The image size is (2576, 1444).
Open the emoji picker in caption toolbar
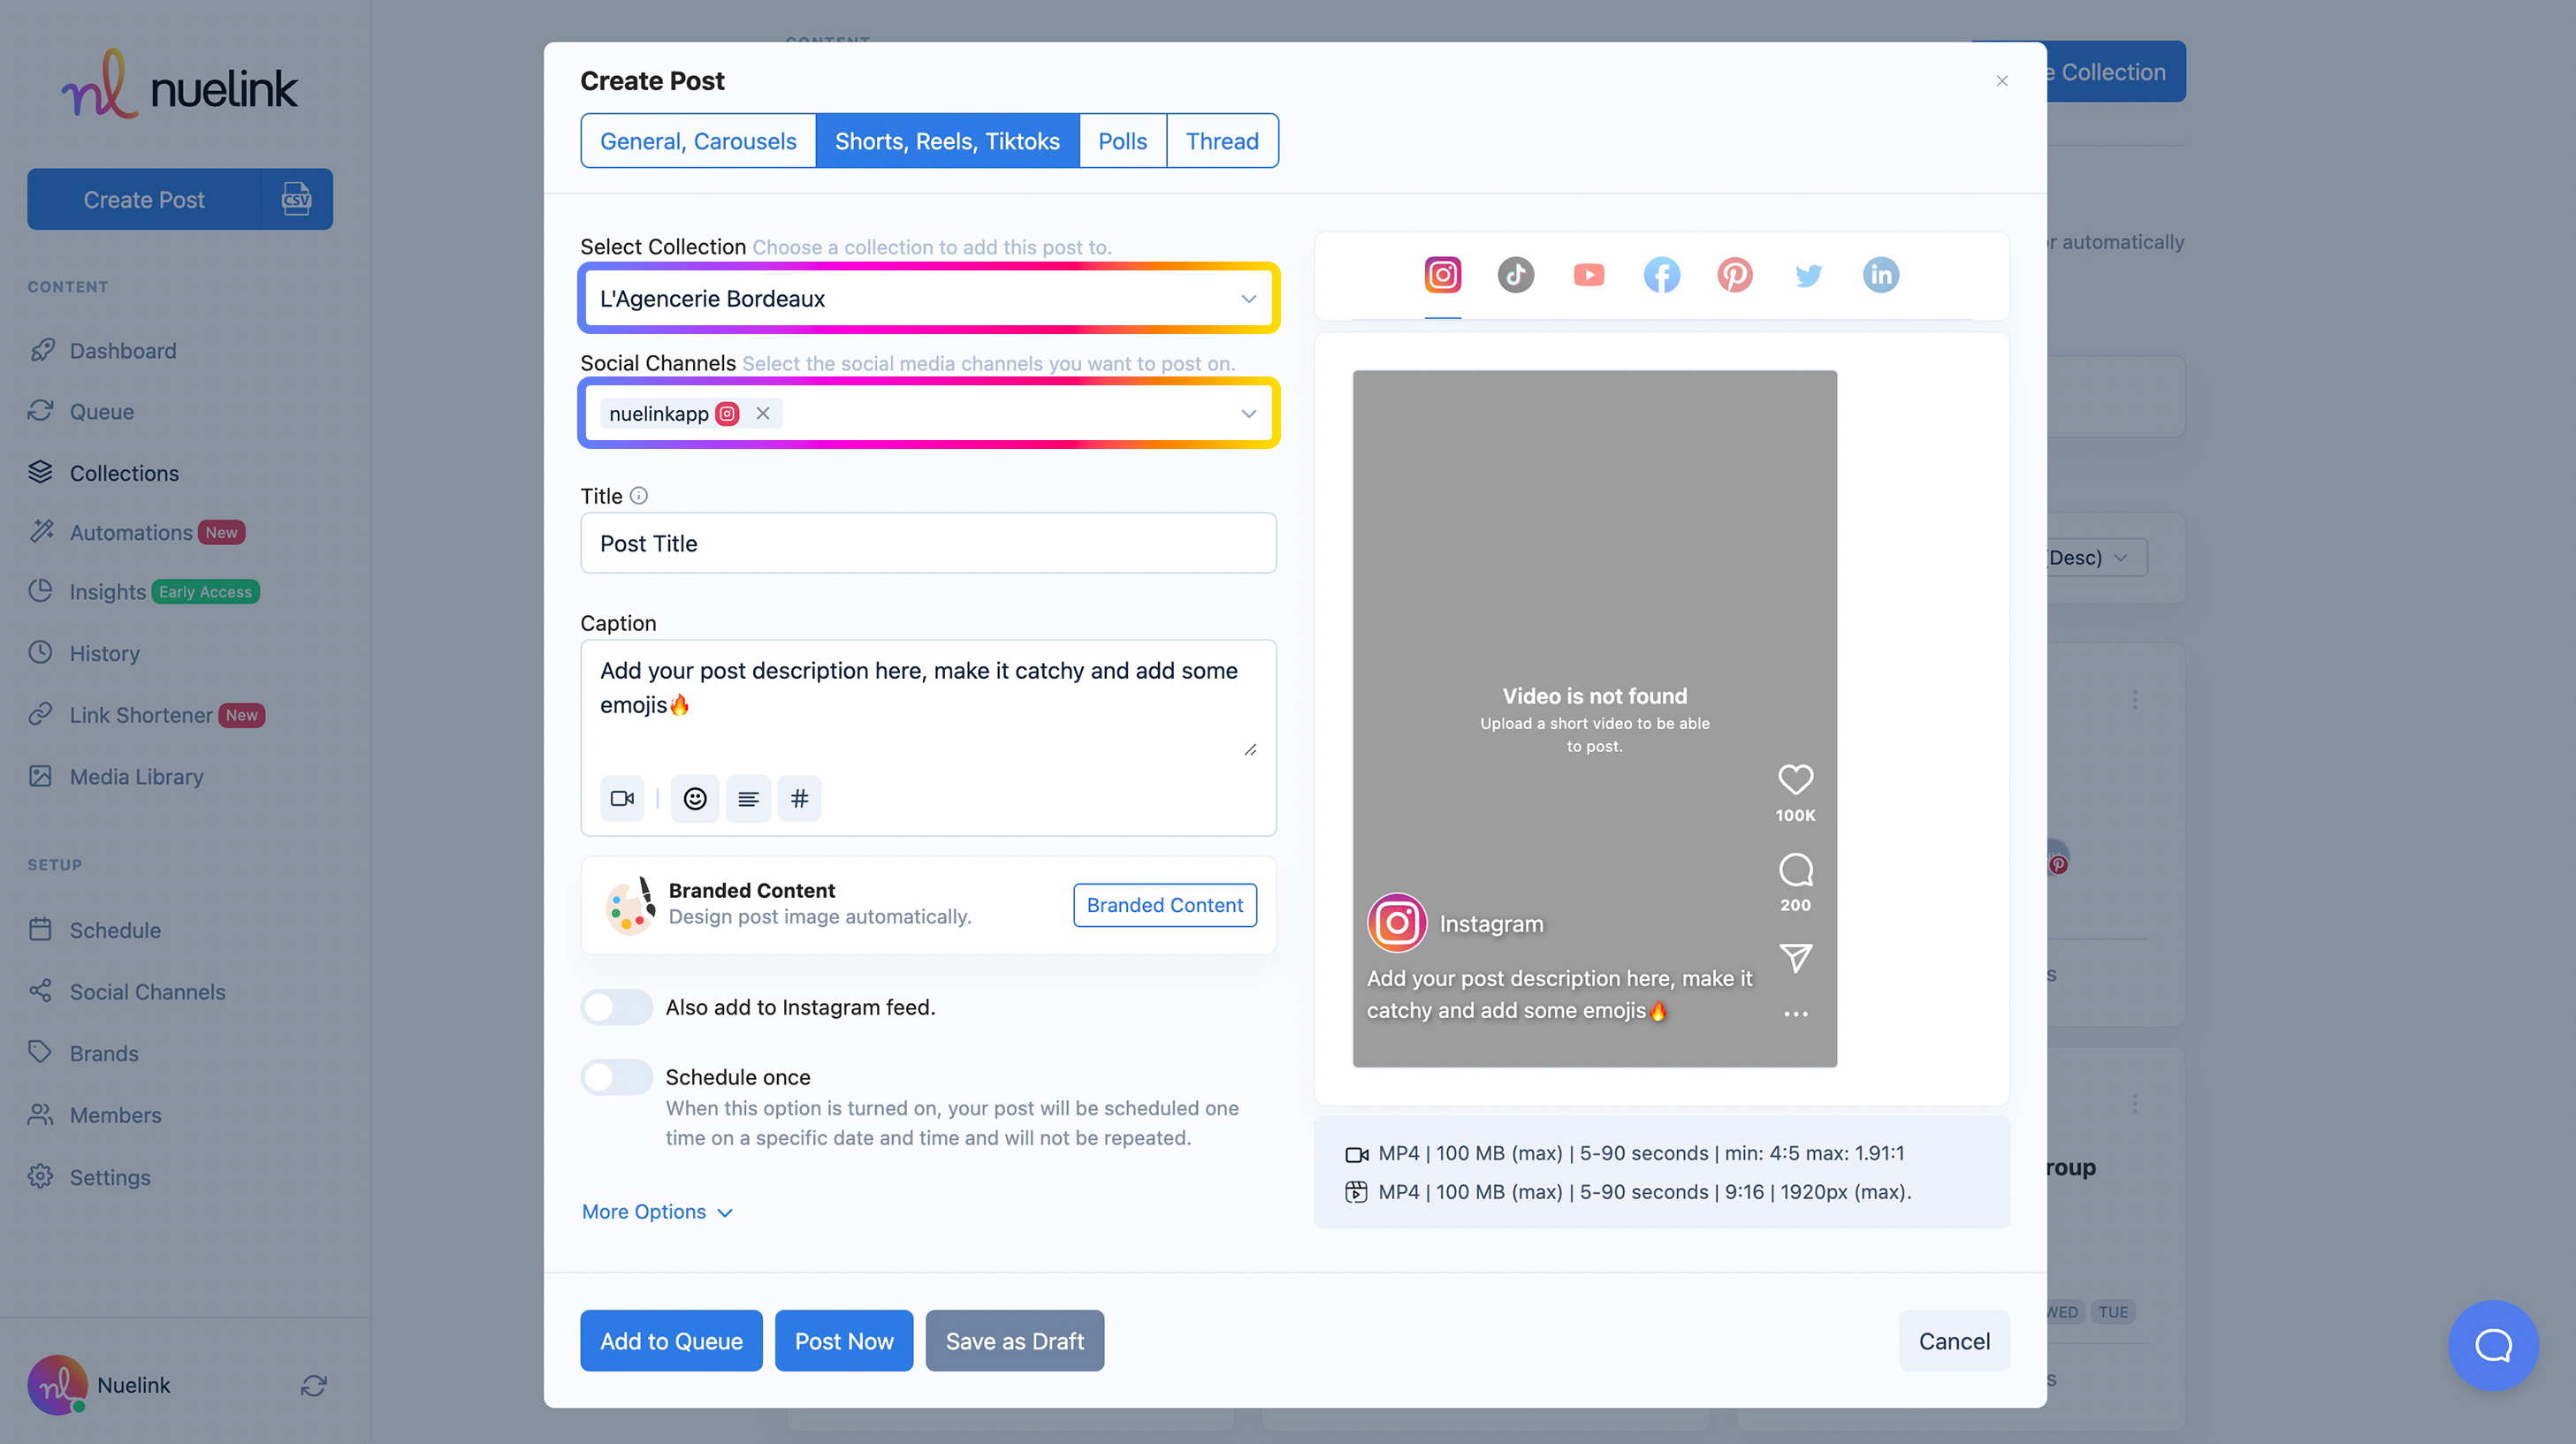(x=695, y=798)
